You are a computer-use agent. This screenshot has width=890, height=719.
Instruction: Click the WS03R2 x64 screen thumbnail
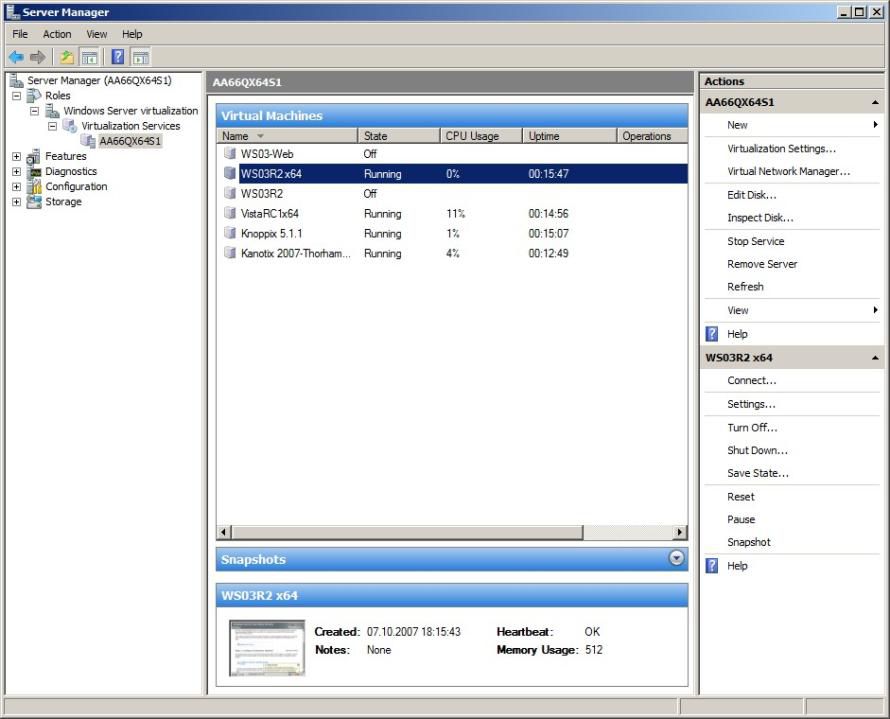tap(267, 648)
